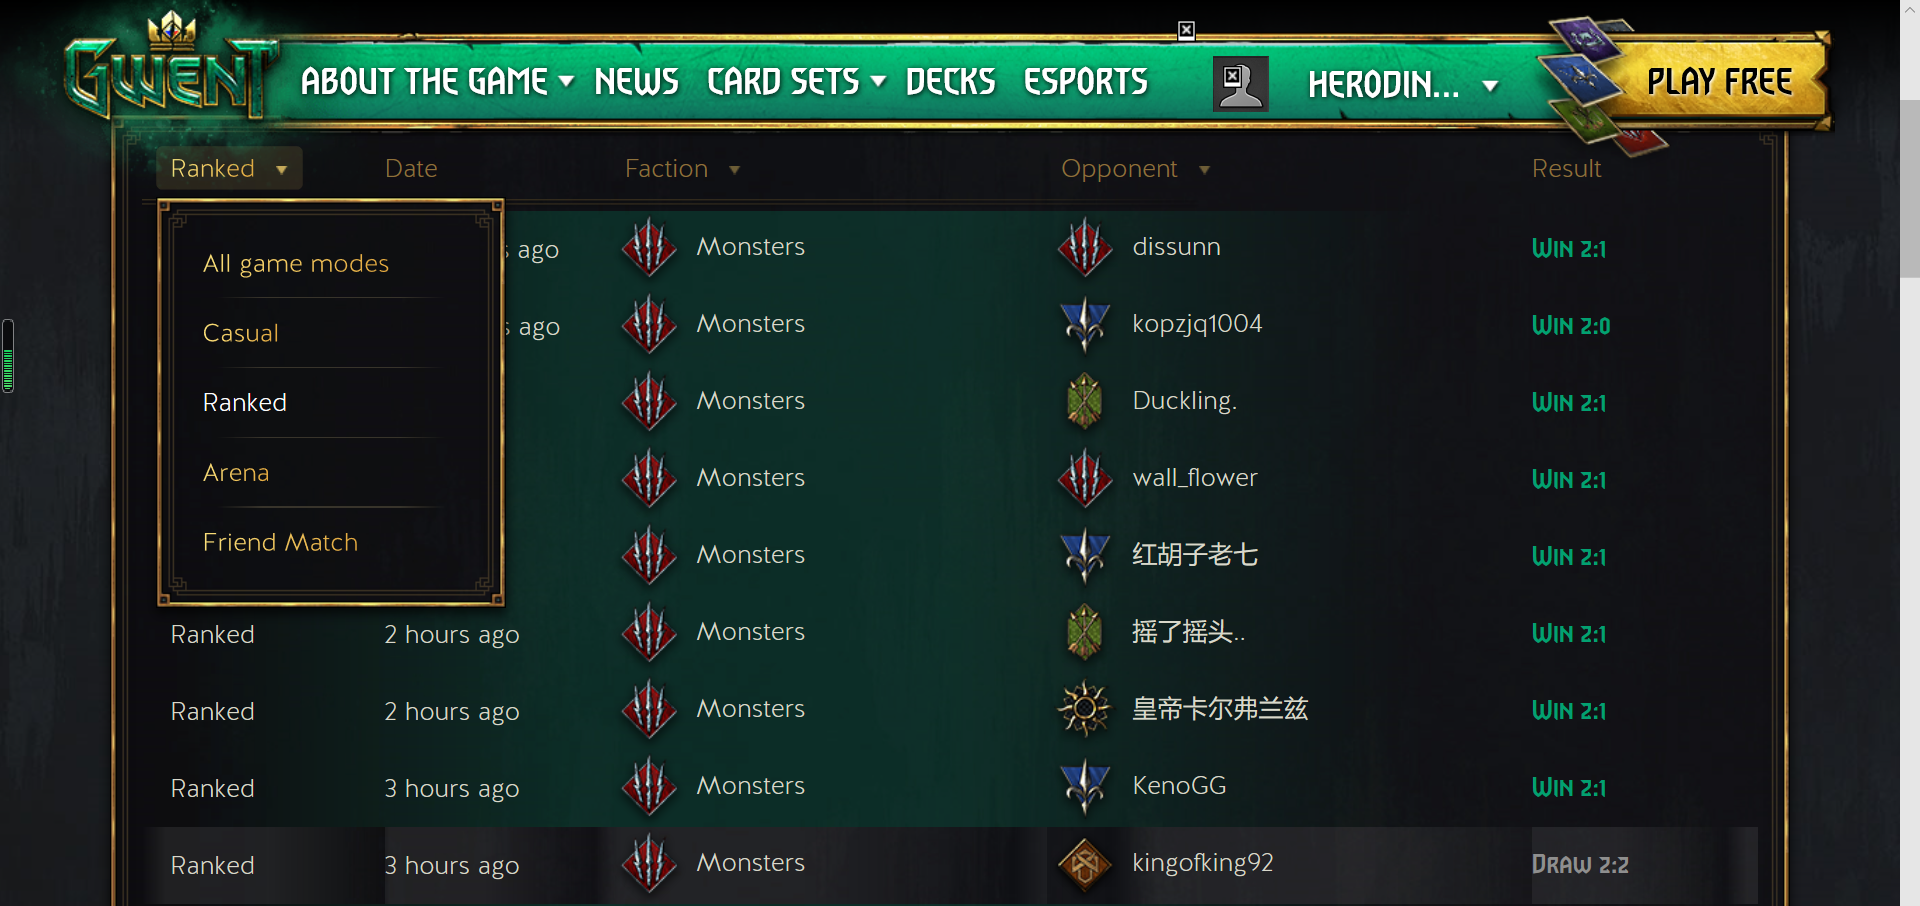This screenshot has width=1920, height=906.
Task: Click the Gwent logo
Action: 170,70
